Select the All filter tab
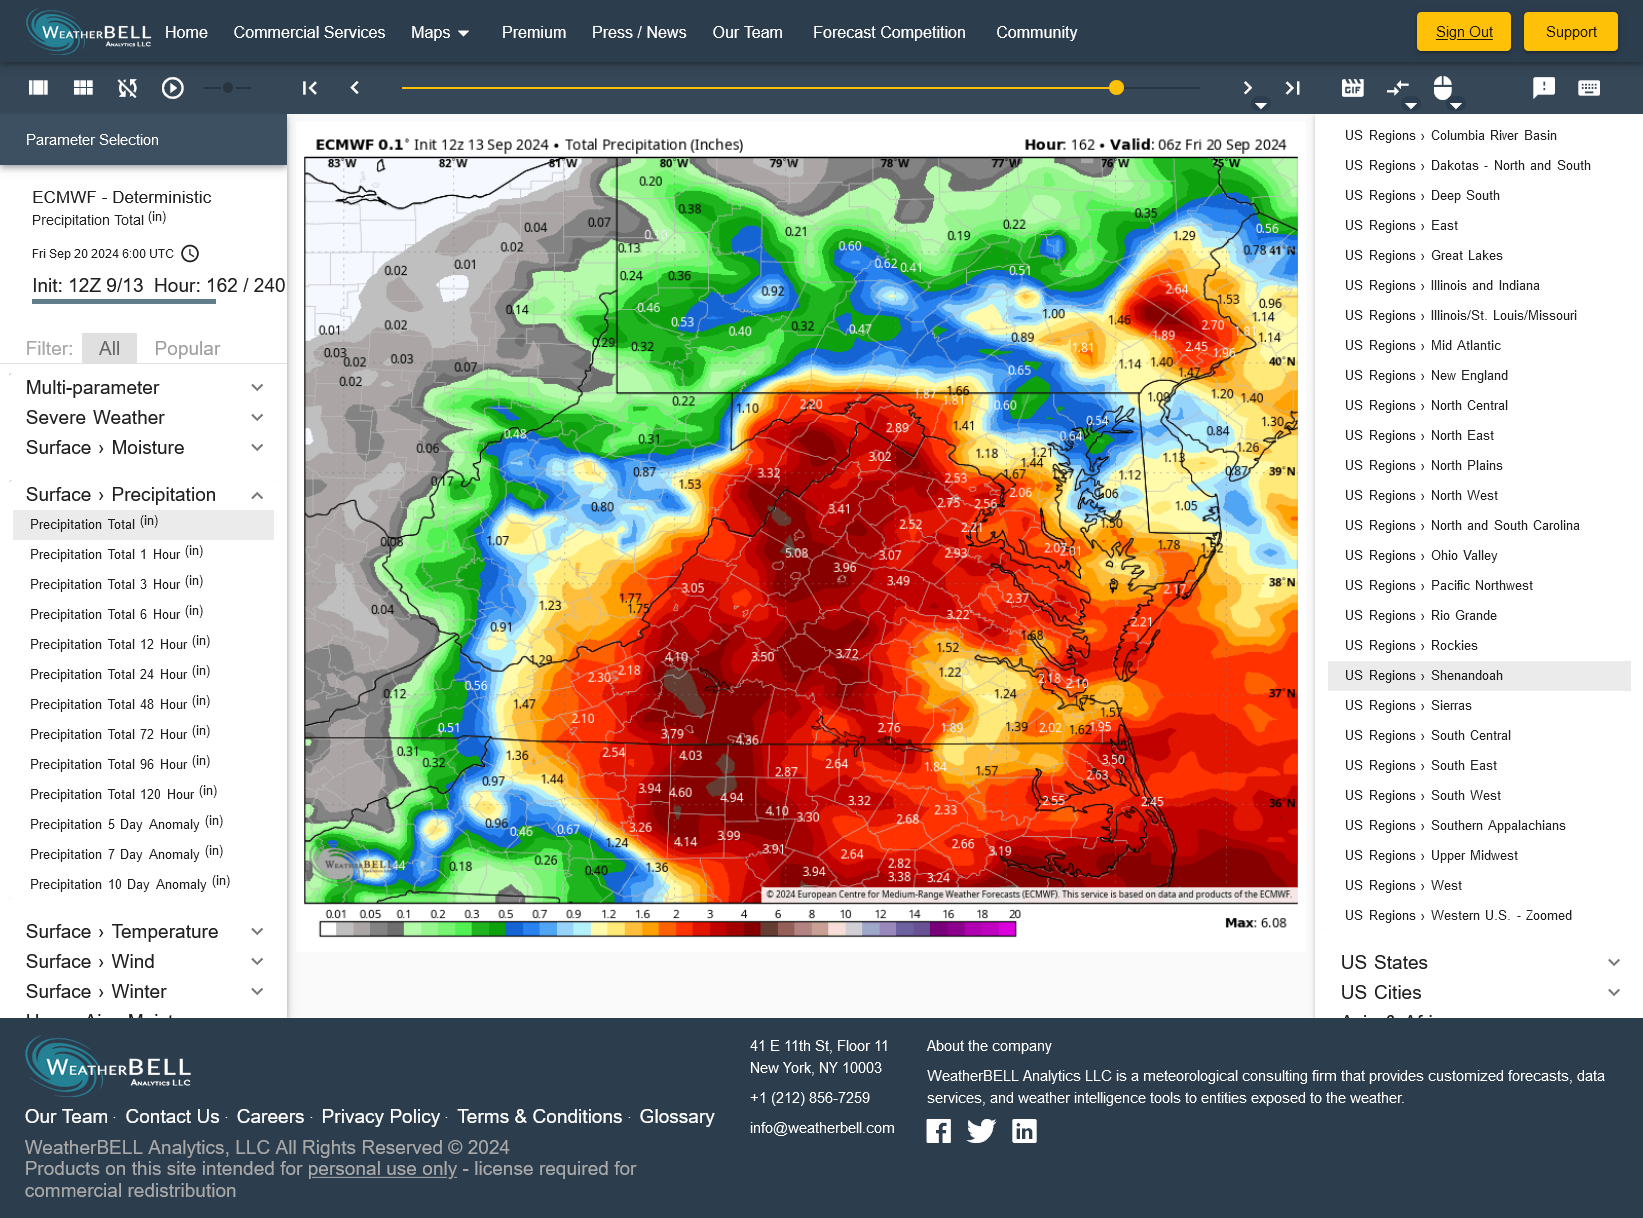Screen dimensions: 1643x1218 (x=109, y=348)
